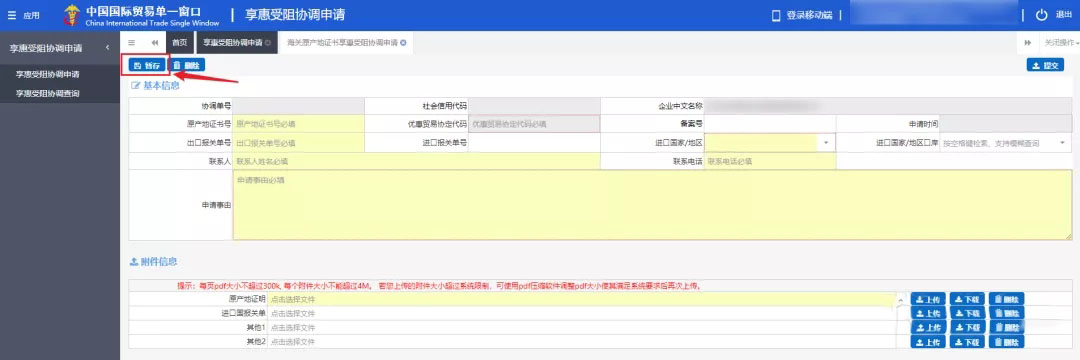Click the 原产地证书号 input field
Screen dimensions: 1080x360
pyautogui.click(x=298, y=124)
